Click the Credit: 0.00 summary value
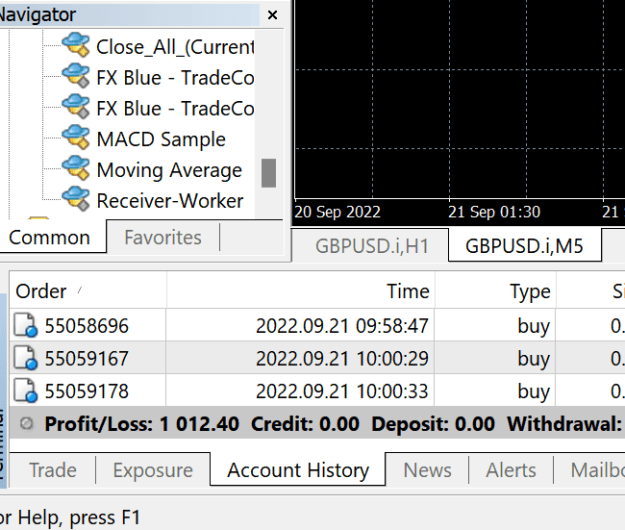The height and width of the screenshot is (530, 625). pos(305,424)
